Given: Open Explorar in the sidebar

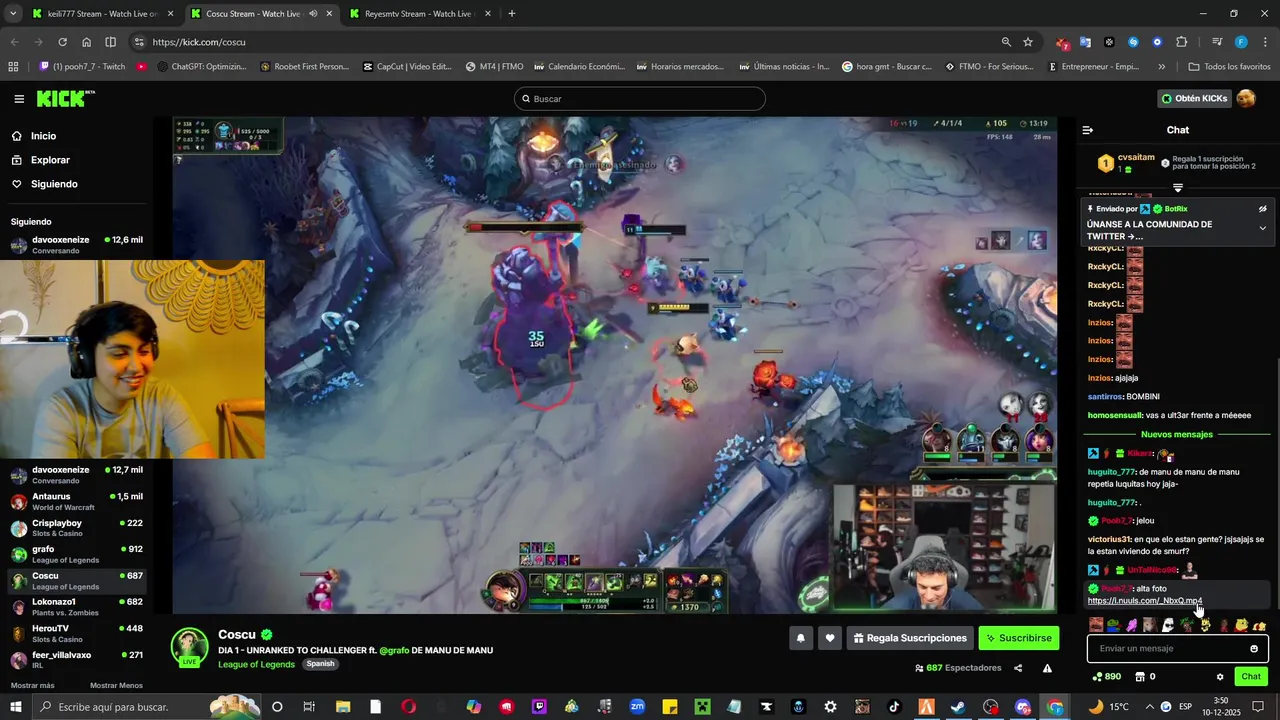Looking at the screenshot, I should [50, 160].
